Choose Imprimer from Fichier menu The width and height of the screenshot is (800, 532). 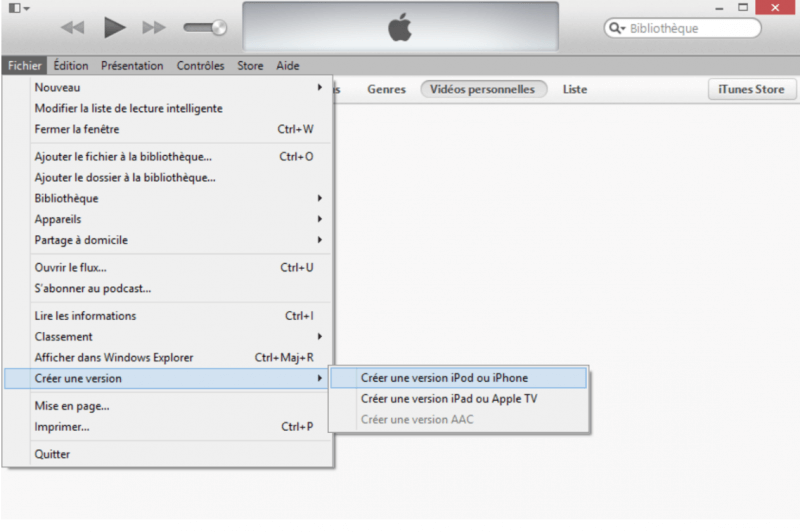(167, 427)
